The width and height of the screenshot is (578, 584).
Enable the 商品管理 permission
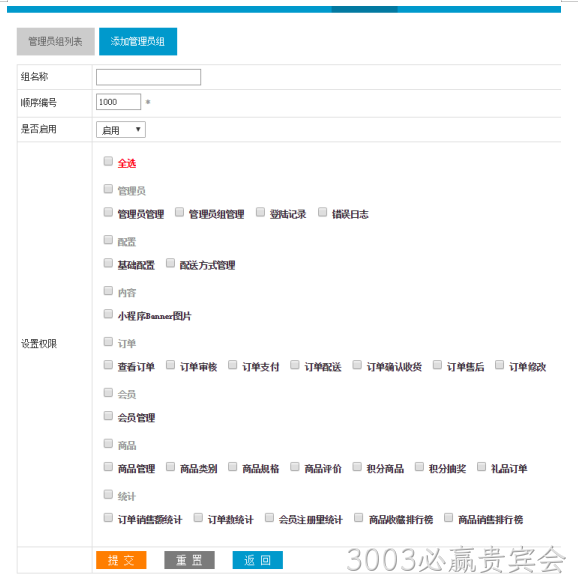(108, 467)
